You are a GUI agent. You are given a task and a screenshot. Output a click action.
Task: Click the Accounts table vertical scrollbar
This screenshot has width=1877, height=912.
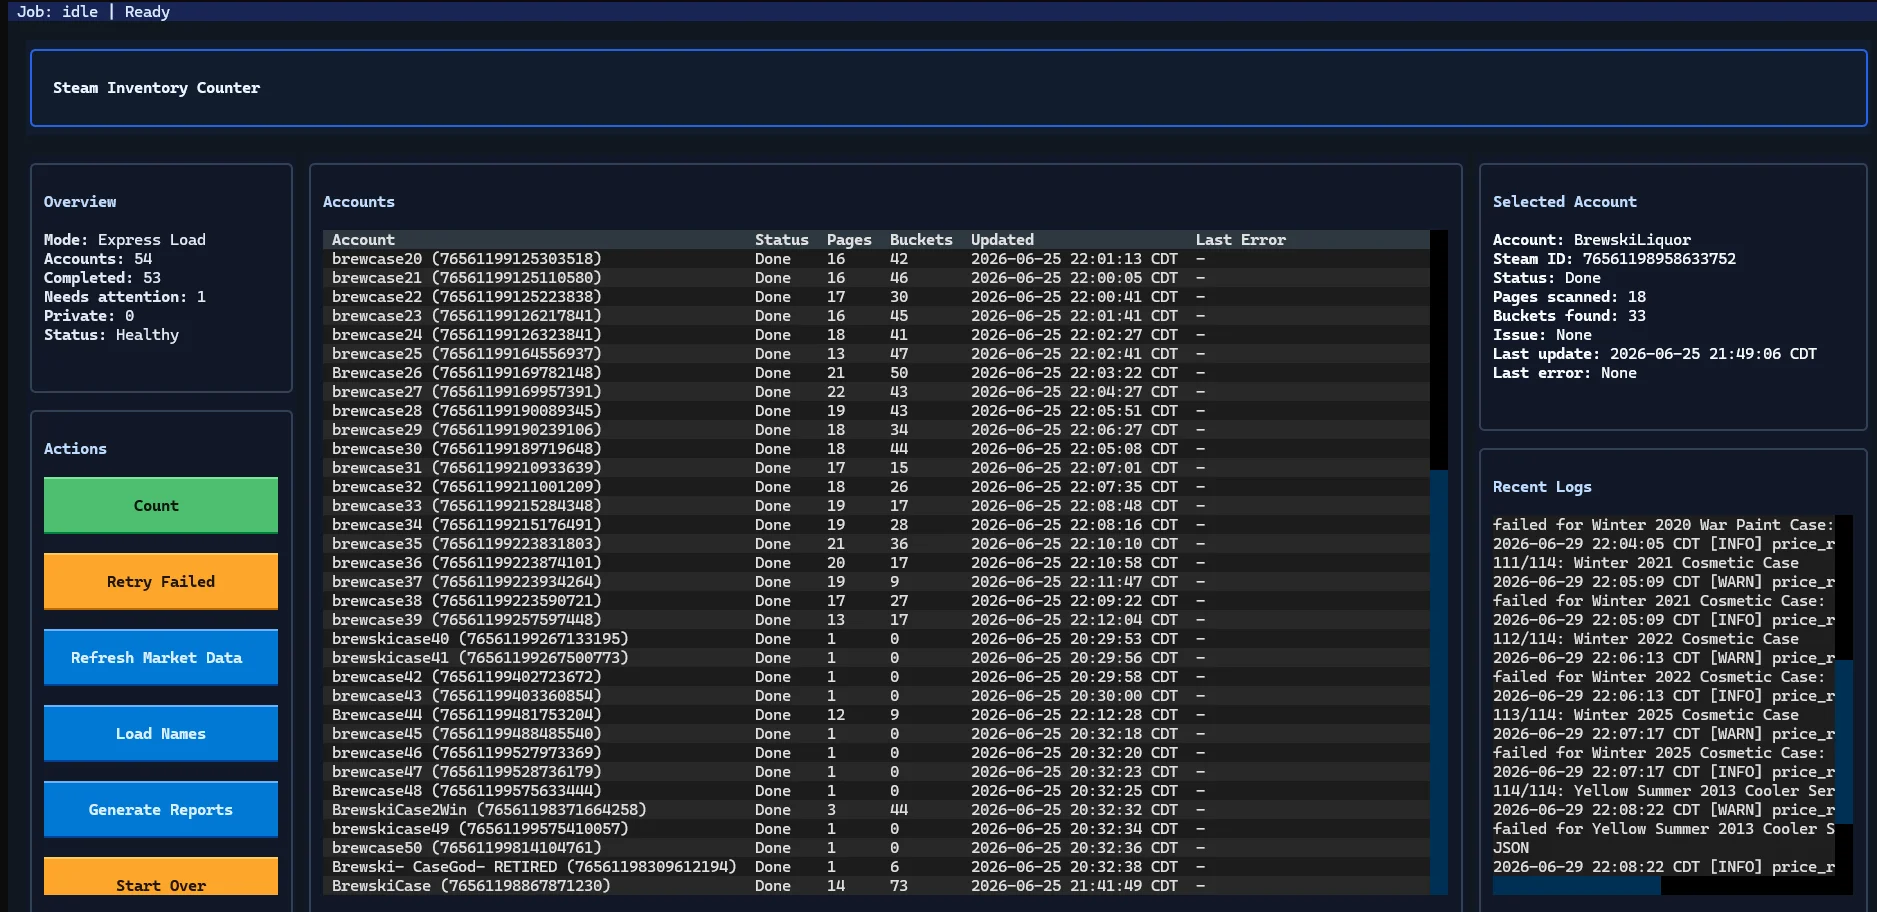coord(1439,682)
